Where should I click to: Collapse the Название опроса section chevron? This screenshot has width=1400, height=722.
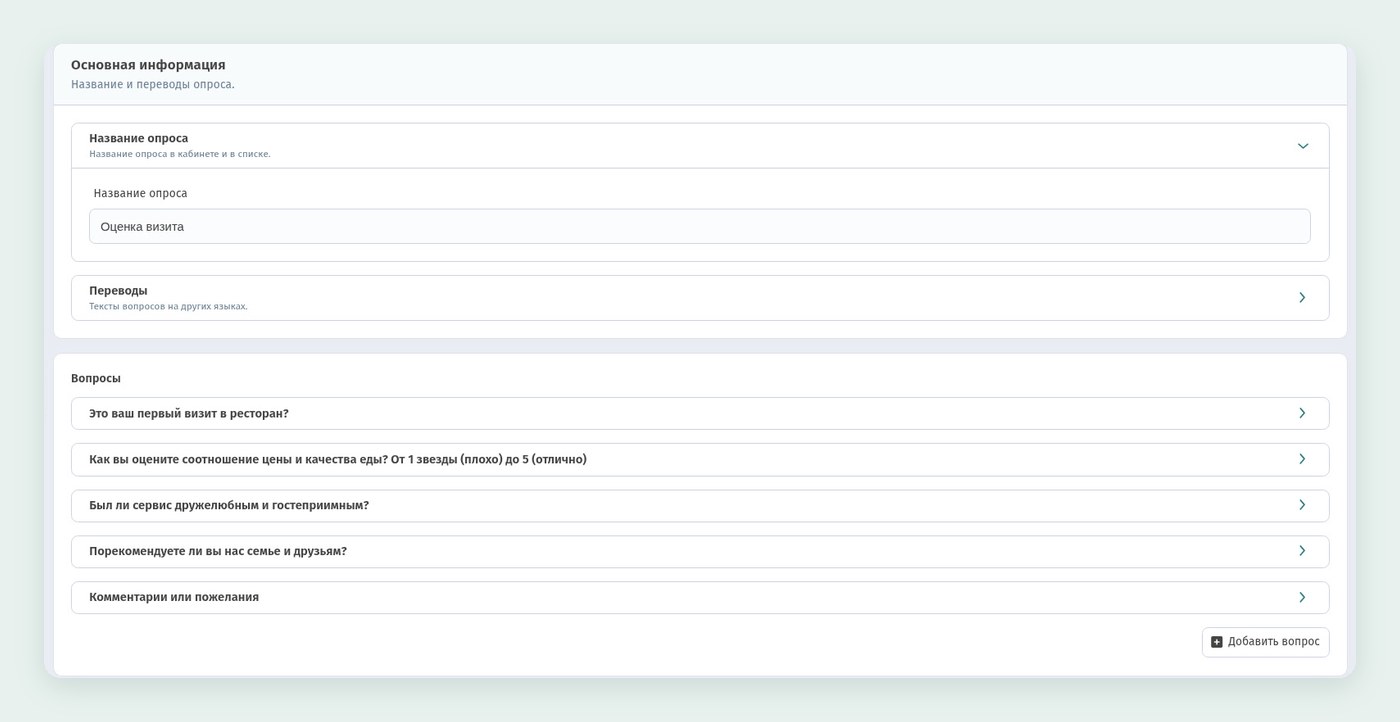(1302, 146)
